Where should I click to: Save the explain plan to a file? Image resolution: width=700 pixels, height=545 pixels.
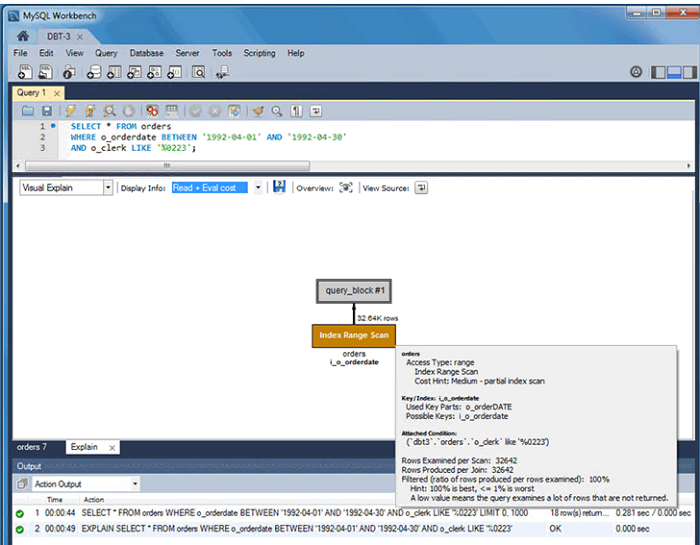point(279,187)
